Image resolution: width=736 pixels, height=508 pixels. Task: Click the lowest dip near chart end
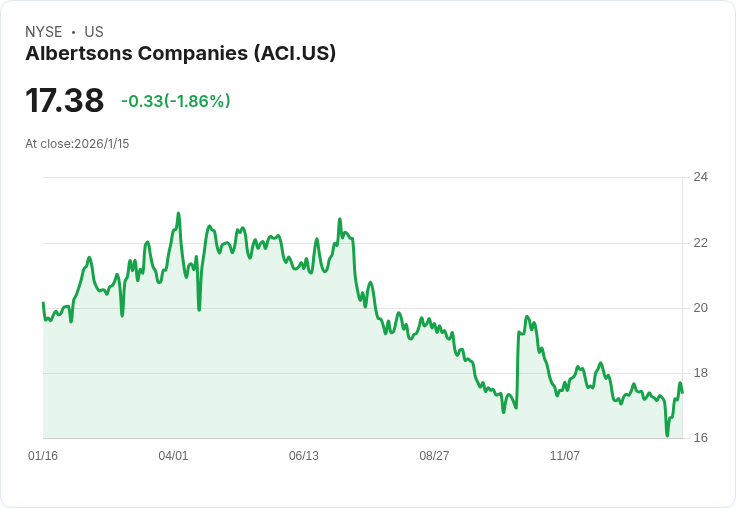pos(667,435)
